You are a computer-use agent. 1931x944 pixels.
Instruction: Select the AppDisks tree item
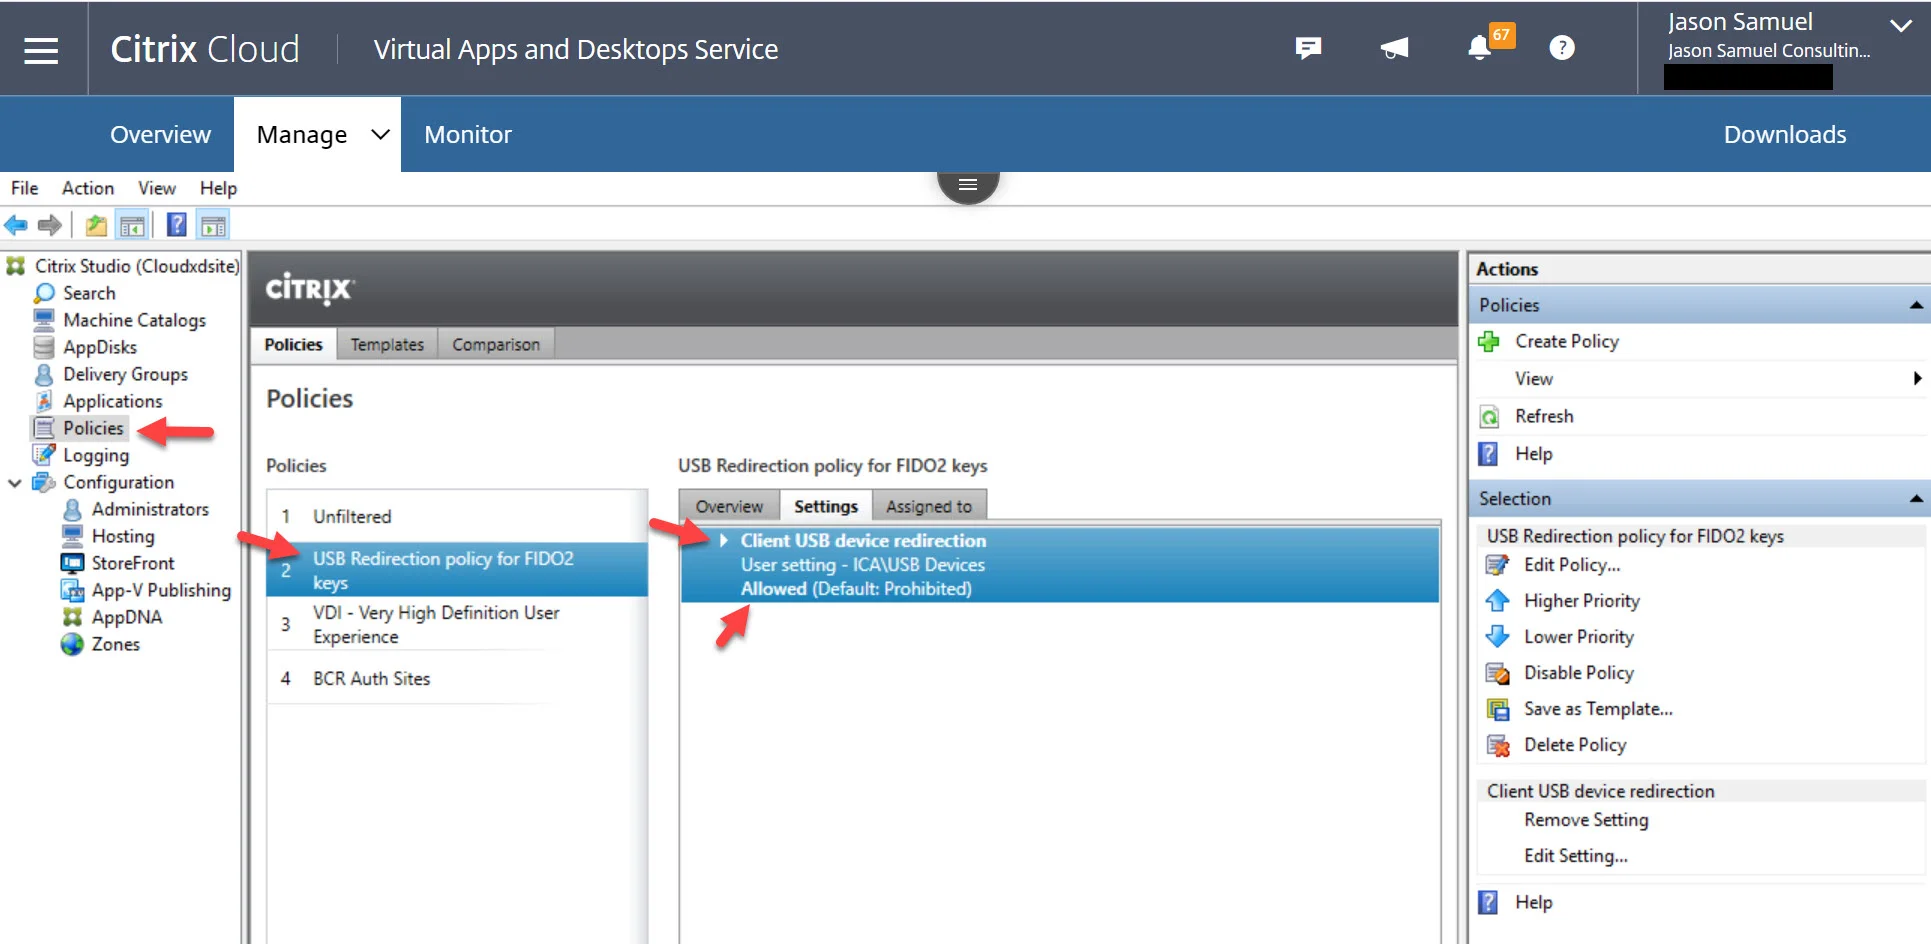(x=100, y=347)
